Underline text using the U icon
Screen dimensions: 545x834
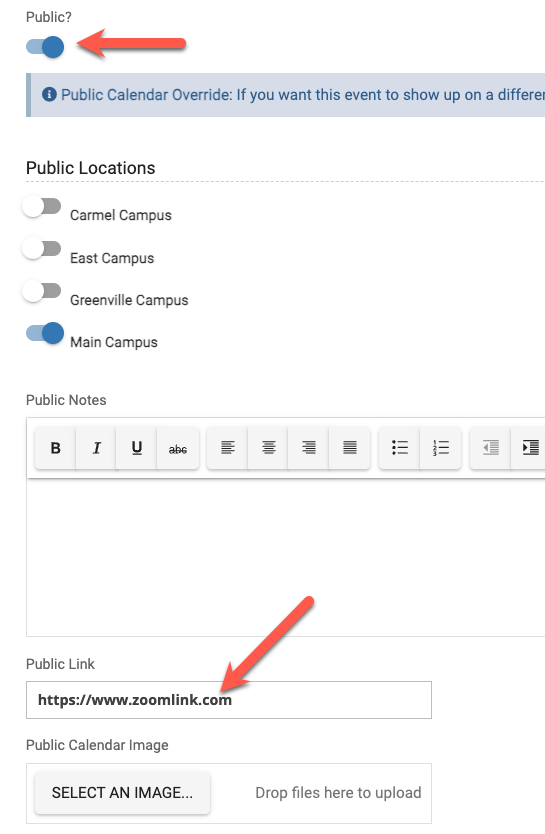(x=137, y=448)
